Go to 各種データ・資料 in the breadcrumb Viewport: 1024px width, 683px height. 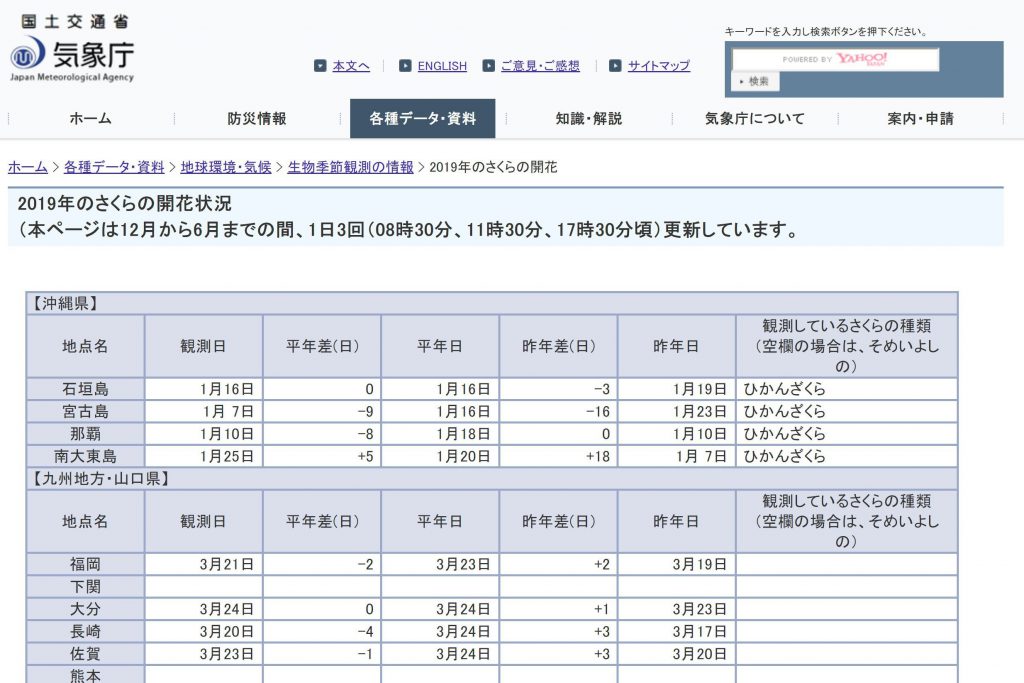click(x=114, y=167)
